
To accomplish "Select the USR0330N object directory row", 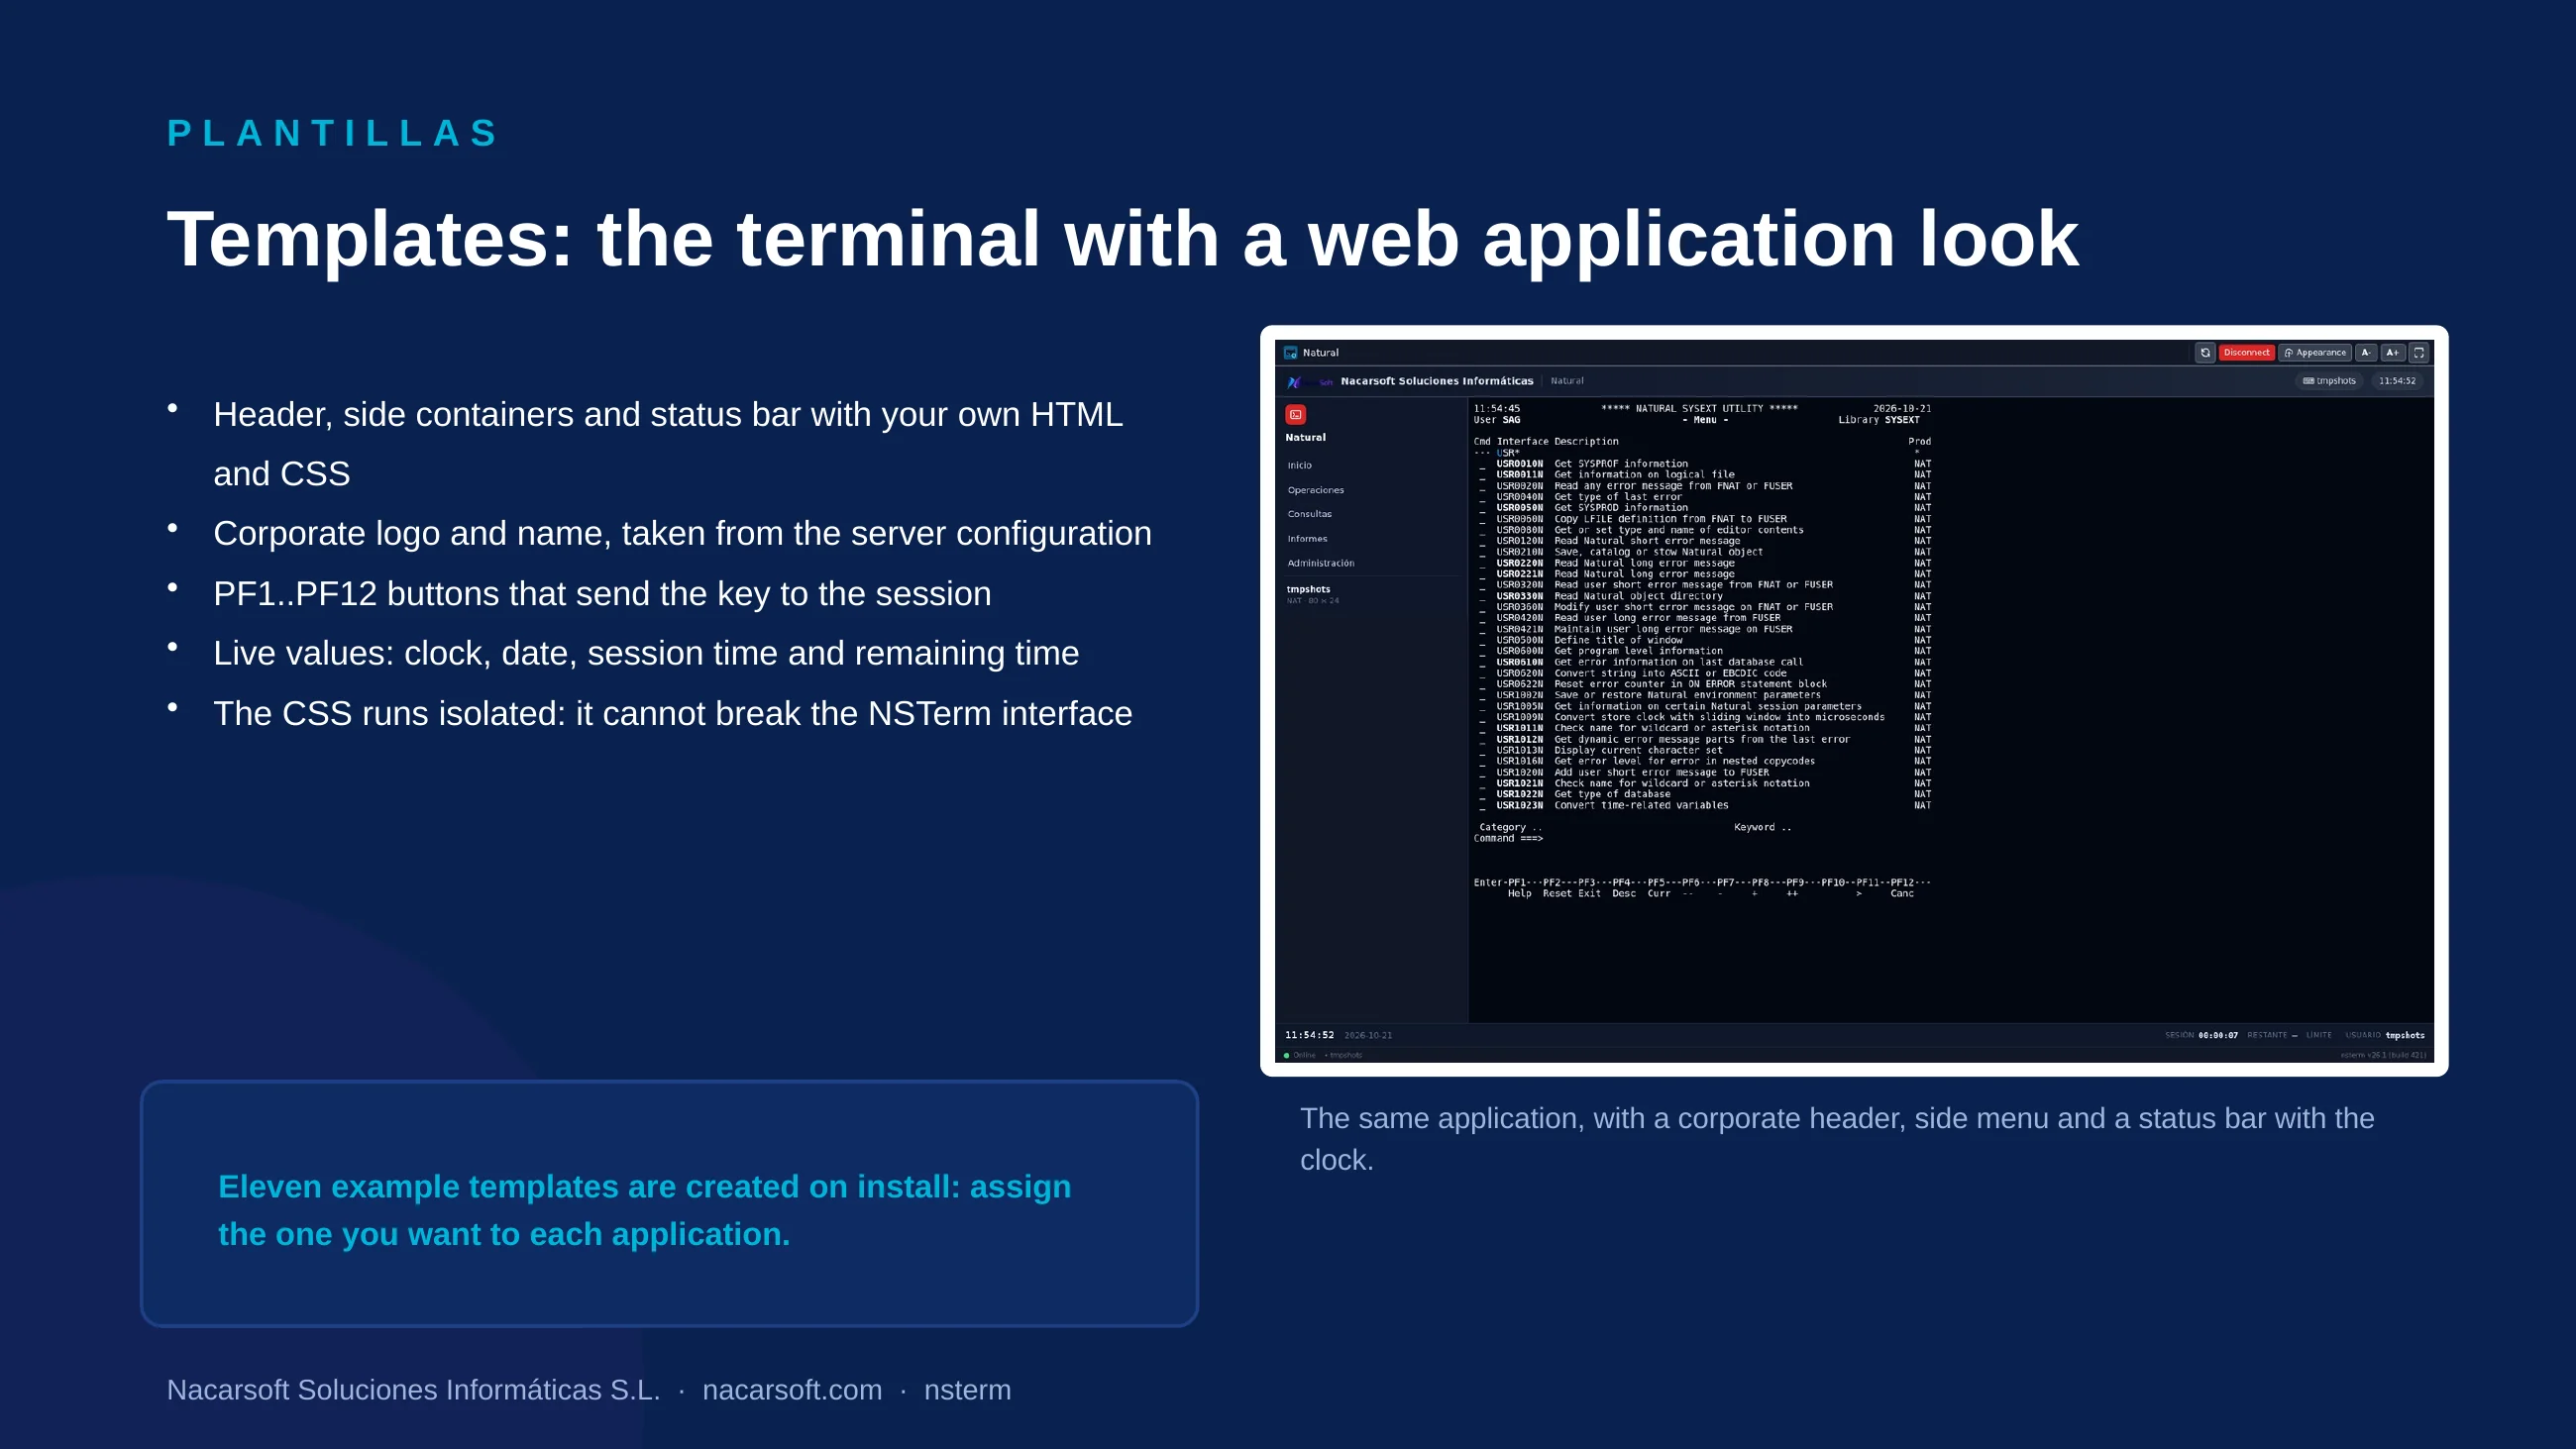I will tap(1706, 596).
